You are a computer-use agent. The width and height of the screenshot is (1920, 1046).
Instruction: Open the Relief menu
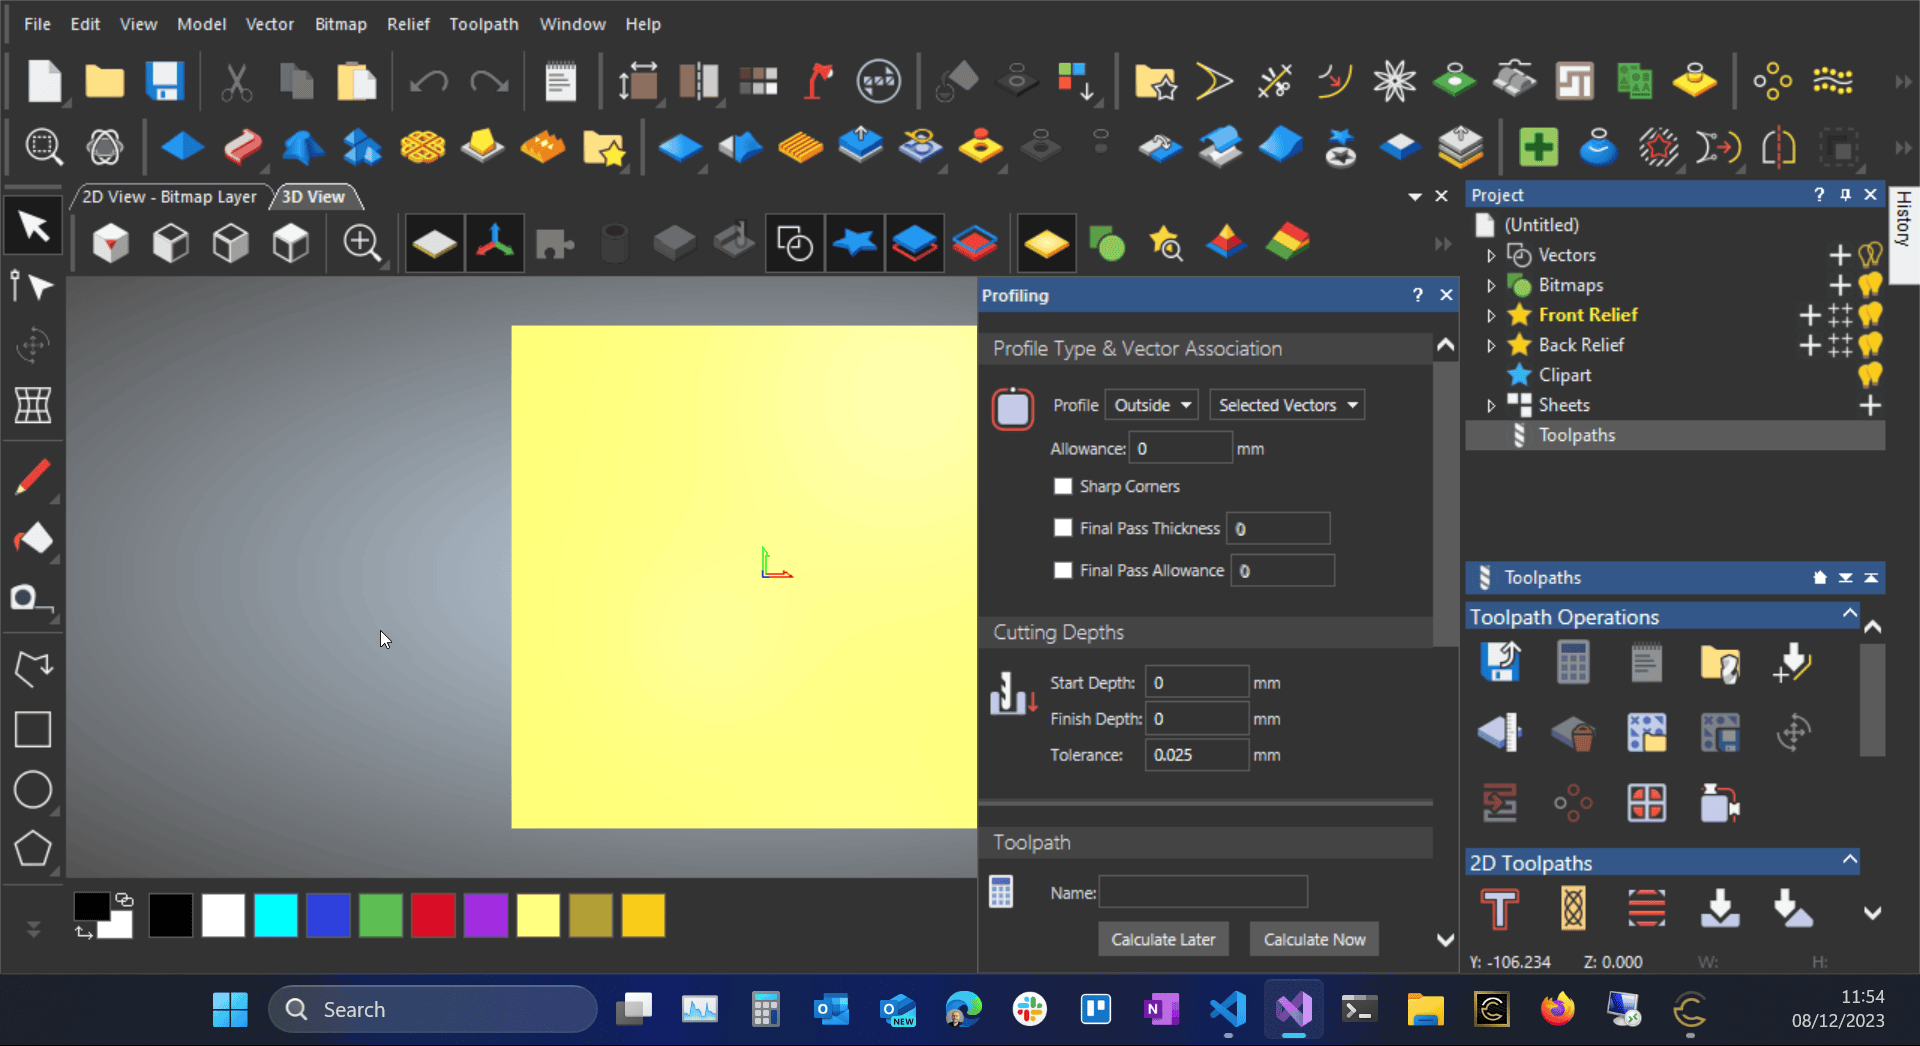click(x=408, y=24)
